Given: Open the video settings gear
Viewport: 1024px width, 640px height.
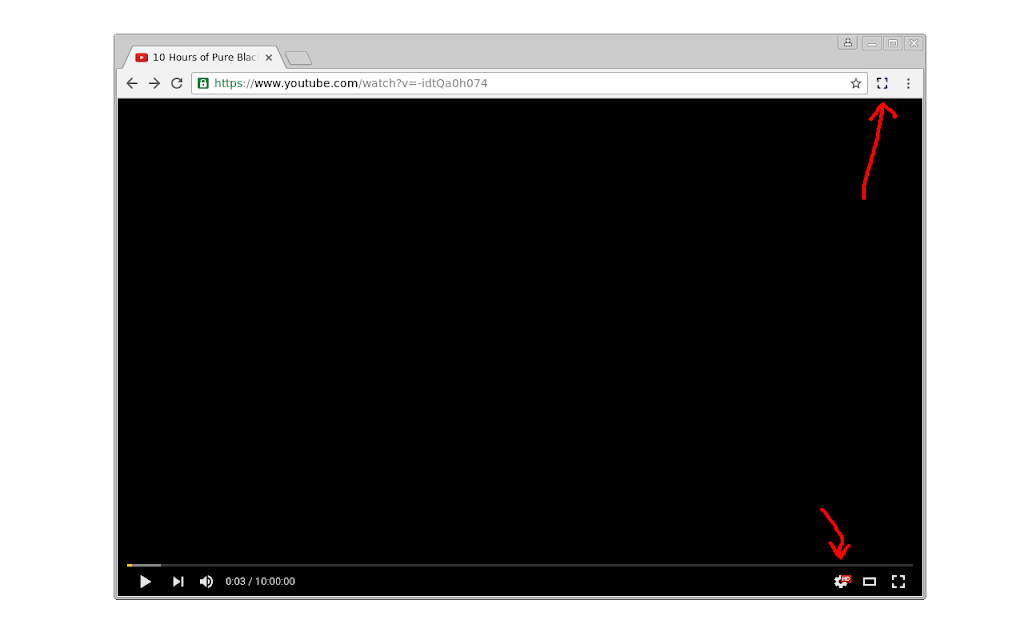Looking at the screenshot, I should 842,581.
